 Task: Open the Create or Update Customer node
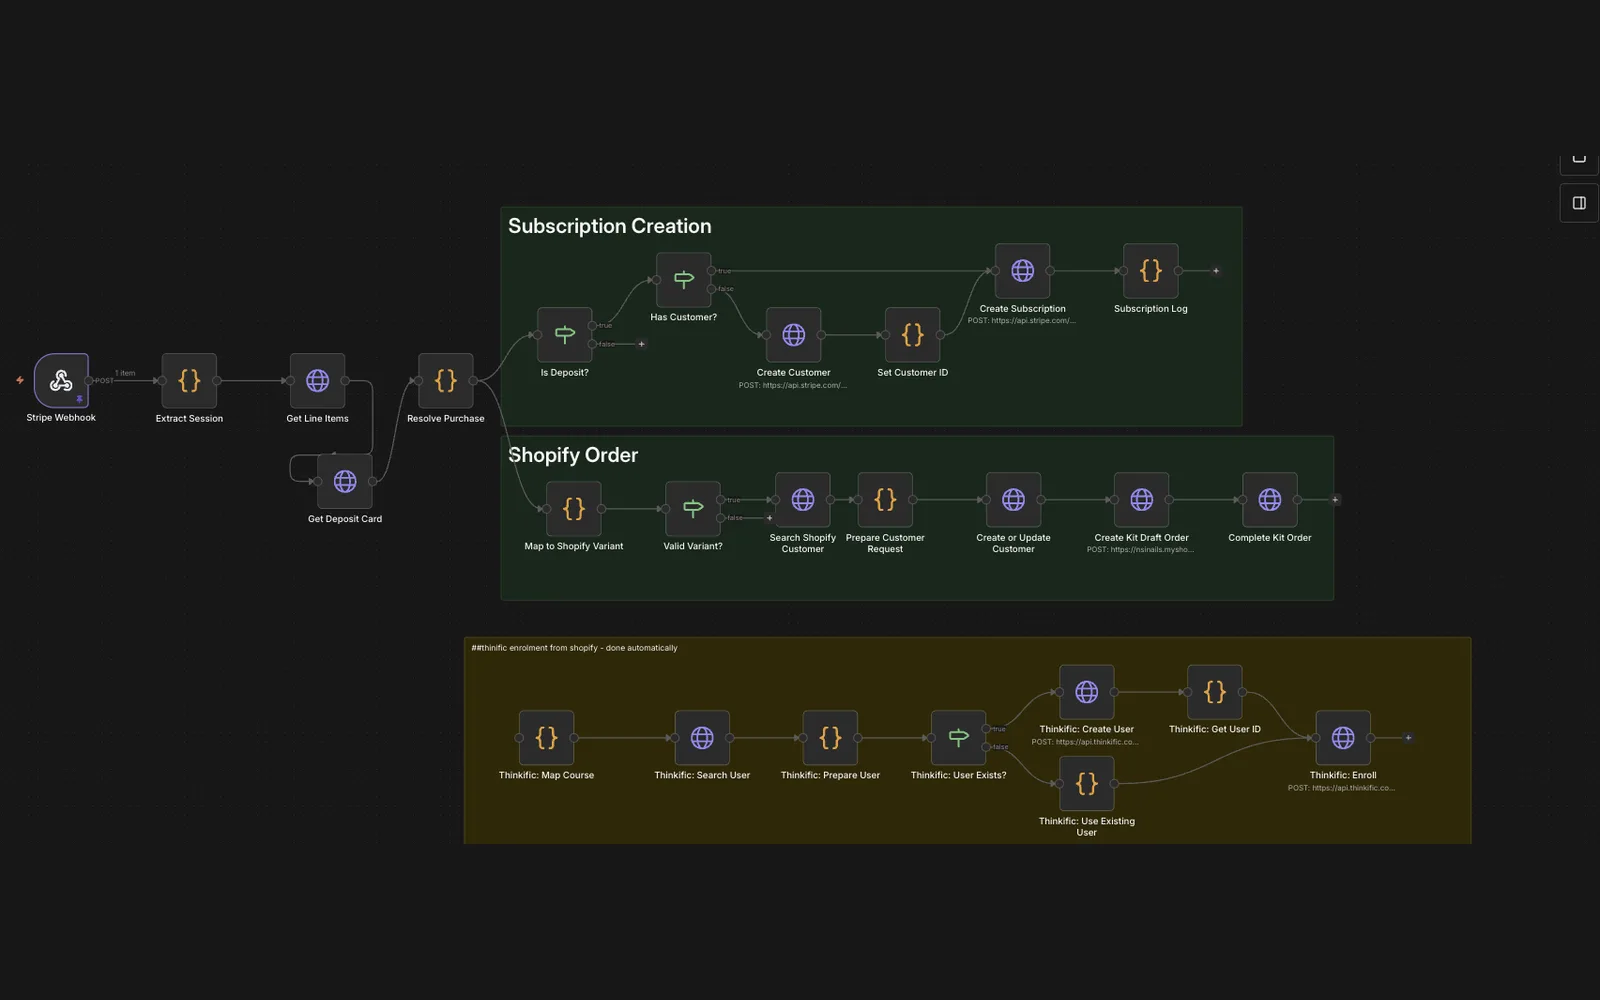pos(1013,500)
